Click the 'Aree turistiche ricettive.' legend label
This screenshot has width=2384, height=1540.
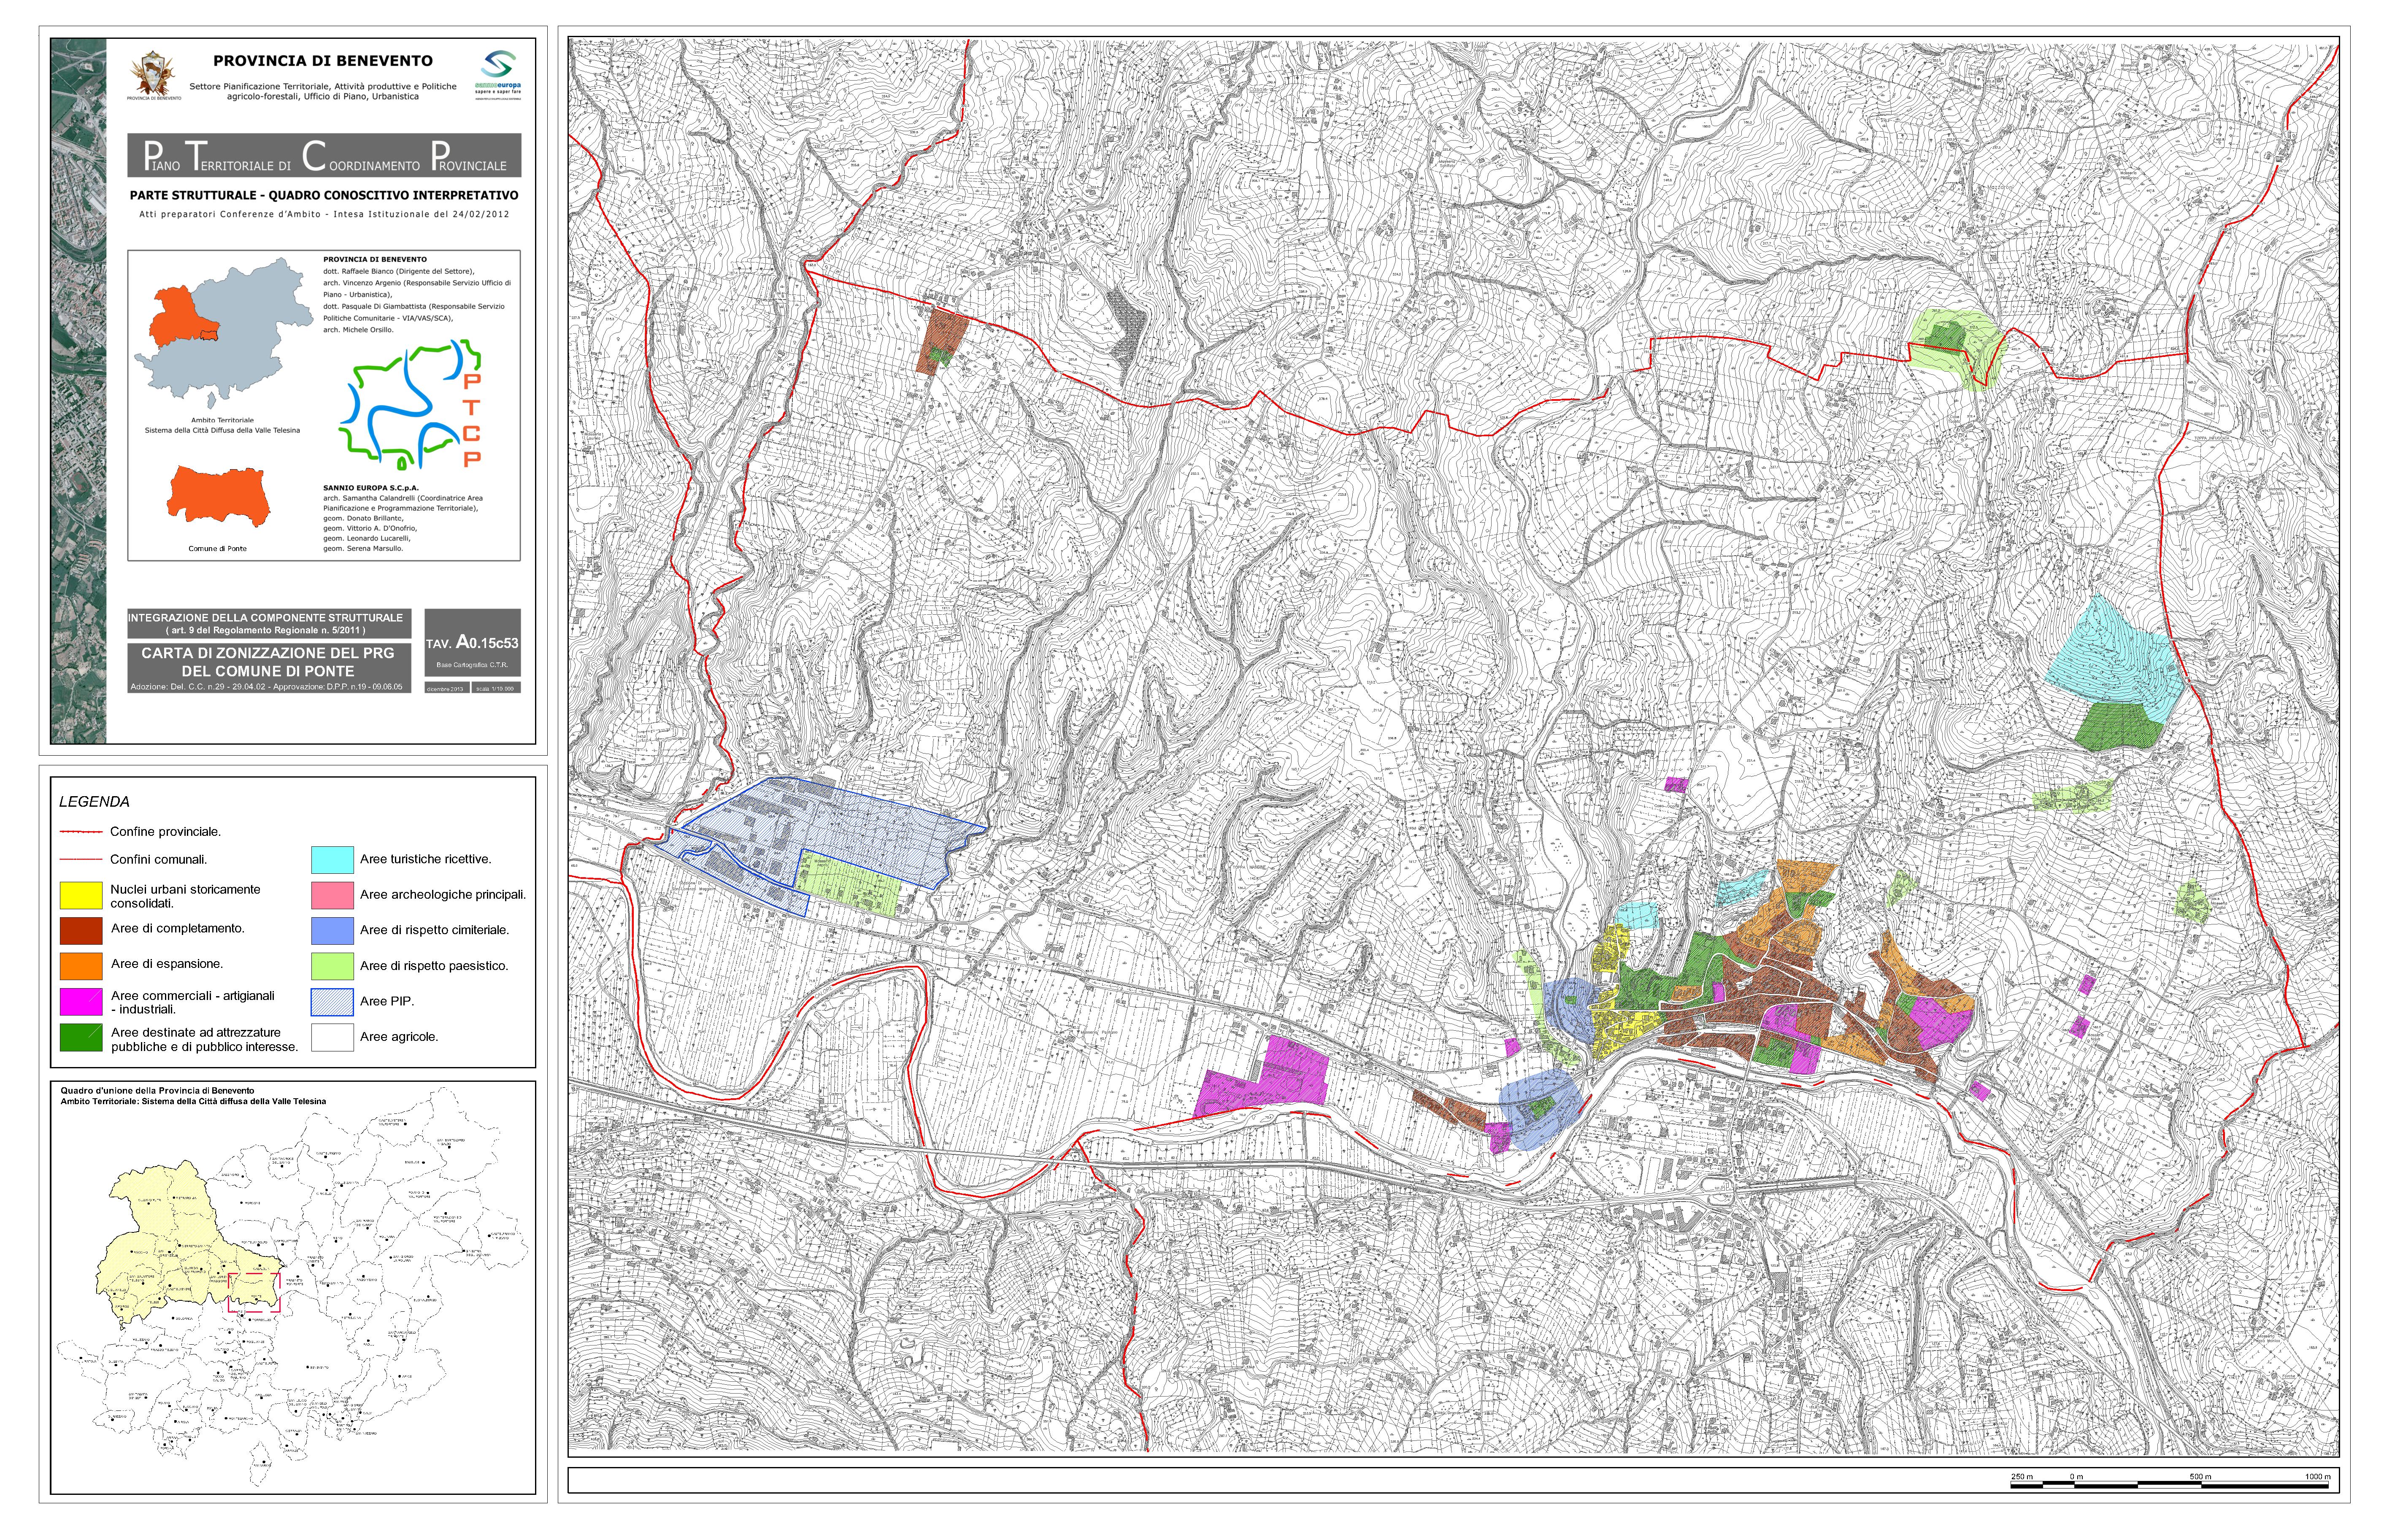coord(426,859)
